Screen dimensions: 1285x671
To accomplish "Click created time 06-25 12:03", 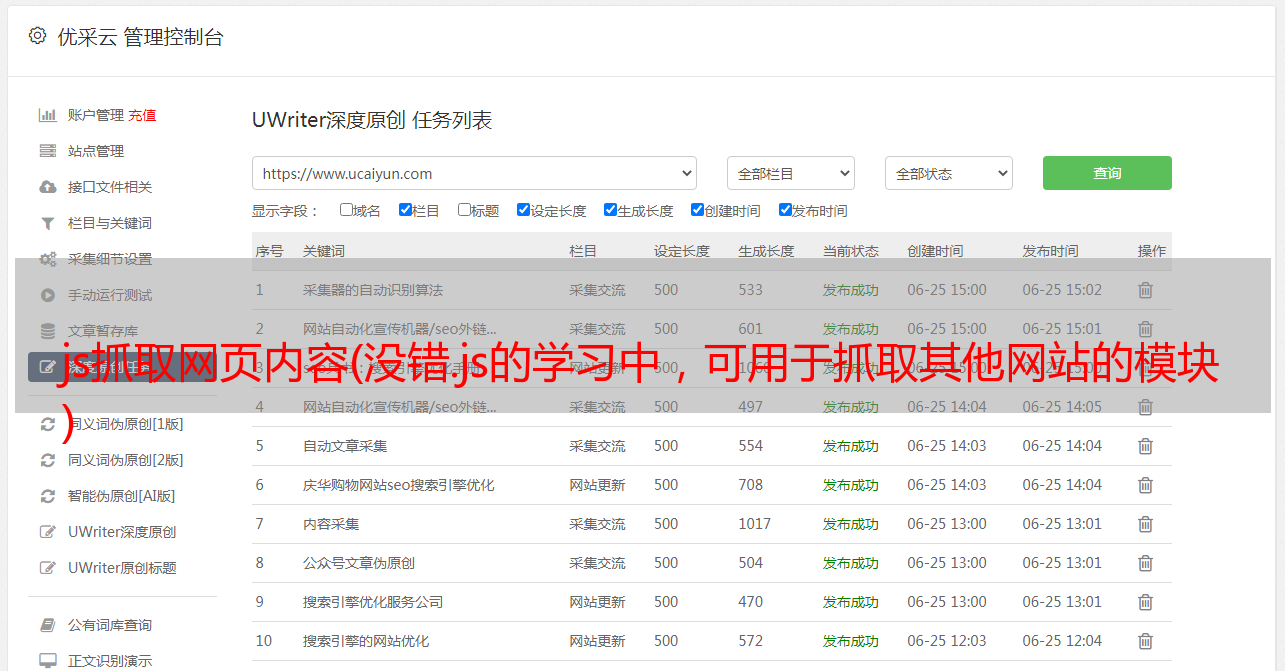I will pos(947,641).
